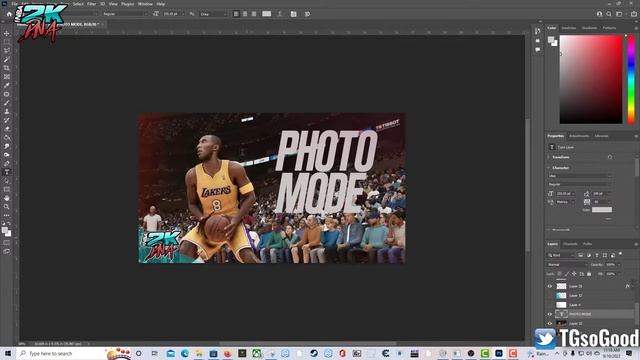Lock all layer attributes padlock icon
This screenshot has width=640, height=360.
tap(589, 274)
